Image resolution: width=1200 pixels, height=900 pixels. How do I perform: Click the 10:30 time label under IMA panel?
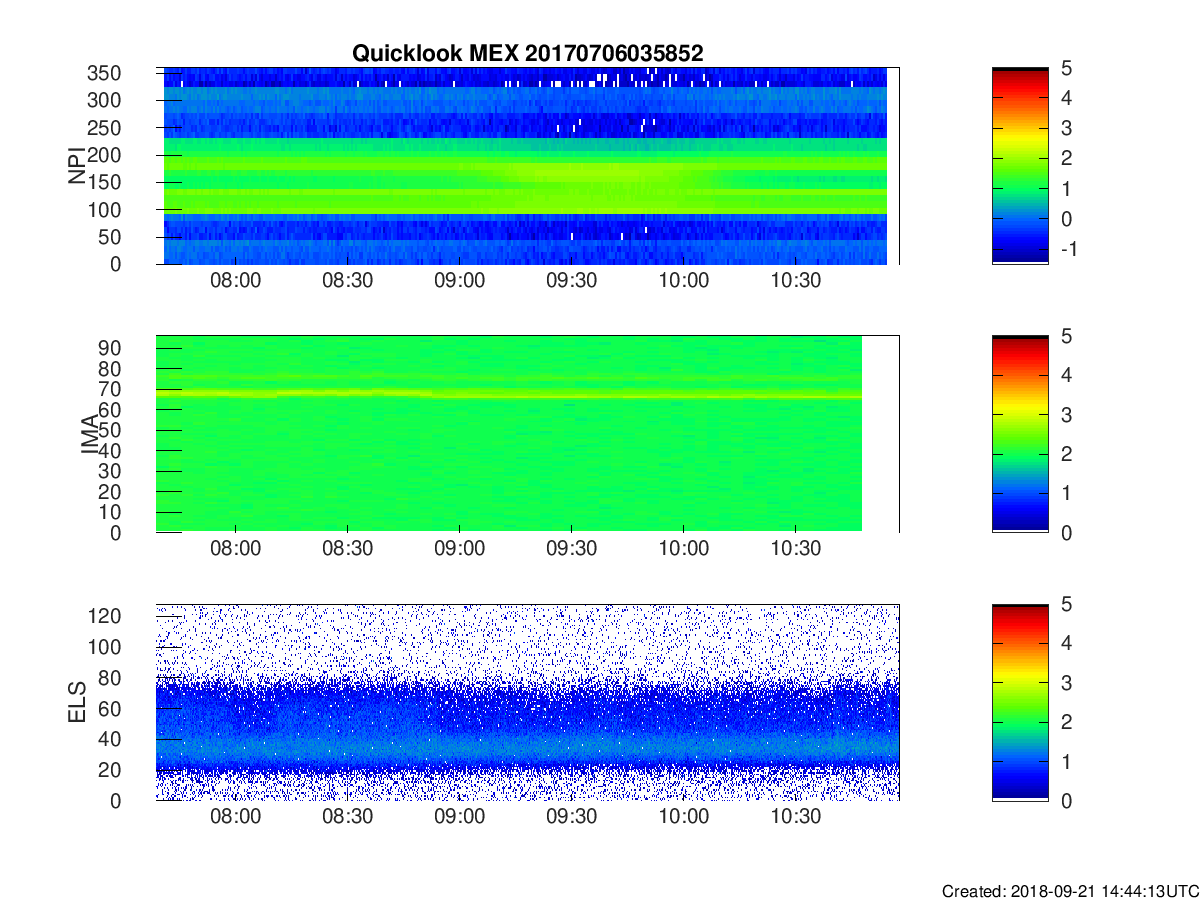pos(795,549)
